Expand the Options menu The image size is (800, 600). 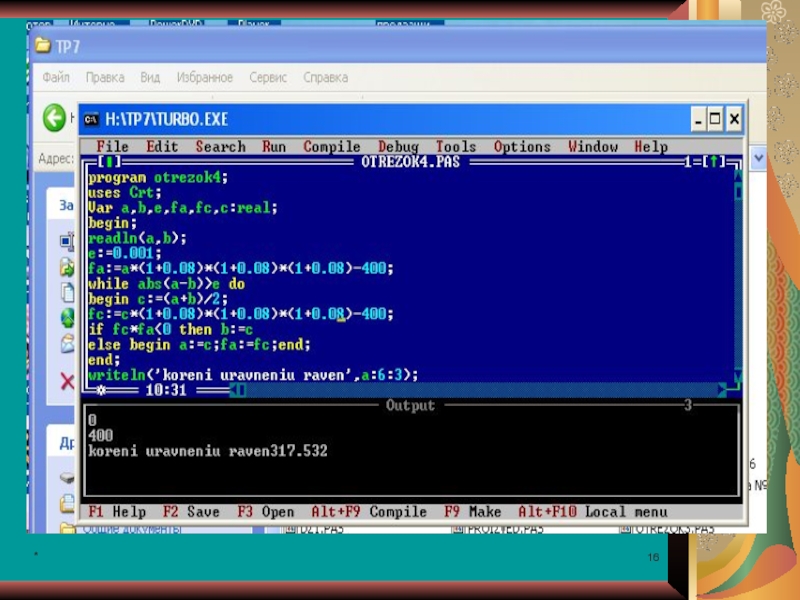point(522,147)
